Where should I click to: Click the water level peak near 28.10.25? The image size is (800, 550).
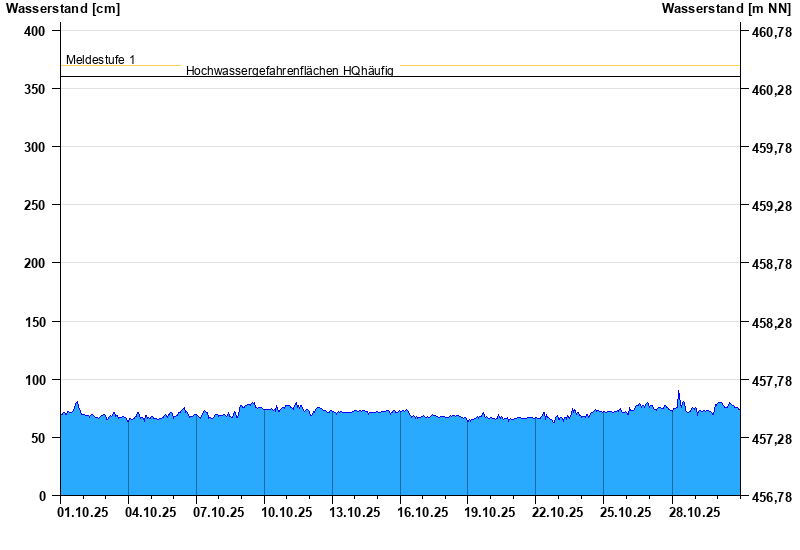679,392
